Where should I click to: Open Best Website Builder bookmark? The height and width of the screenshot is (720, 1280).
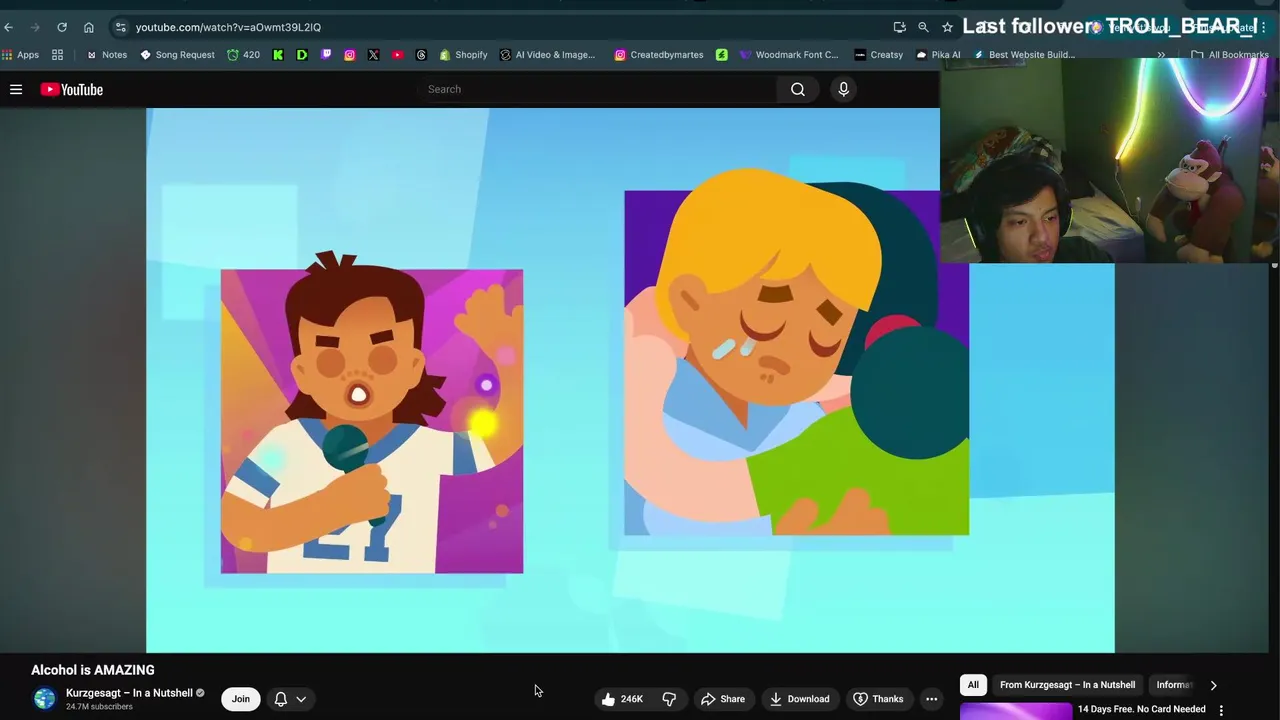click(1023, 55)
